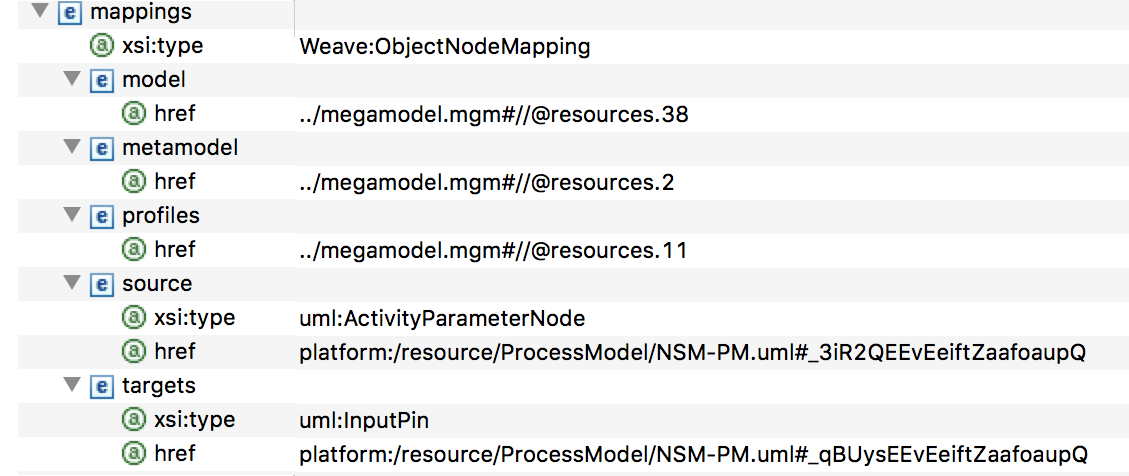Collapse the profiles element

click(x=71, y=216)
